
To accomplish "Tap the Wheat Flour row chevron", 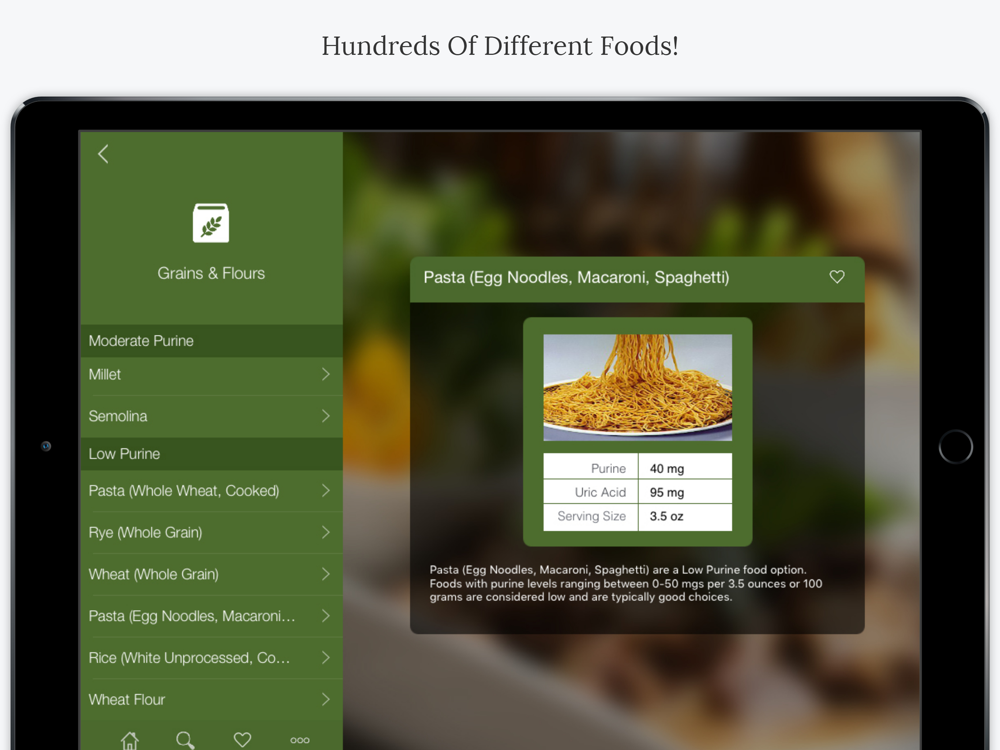I will tap(326, 700).
